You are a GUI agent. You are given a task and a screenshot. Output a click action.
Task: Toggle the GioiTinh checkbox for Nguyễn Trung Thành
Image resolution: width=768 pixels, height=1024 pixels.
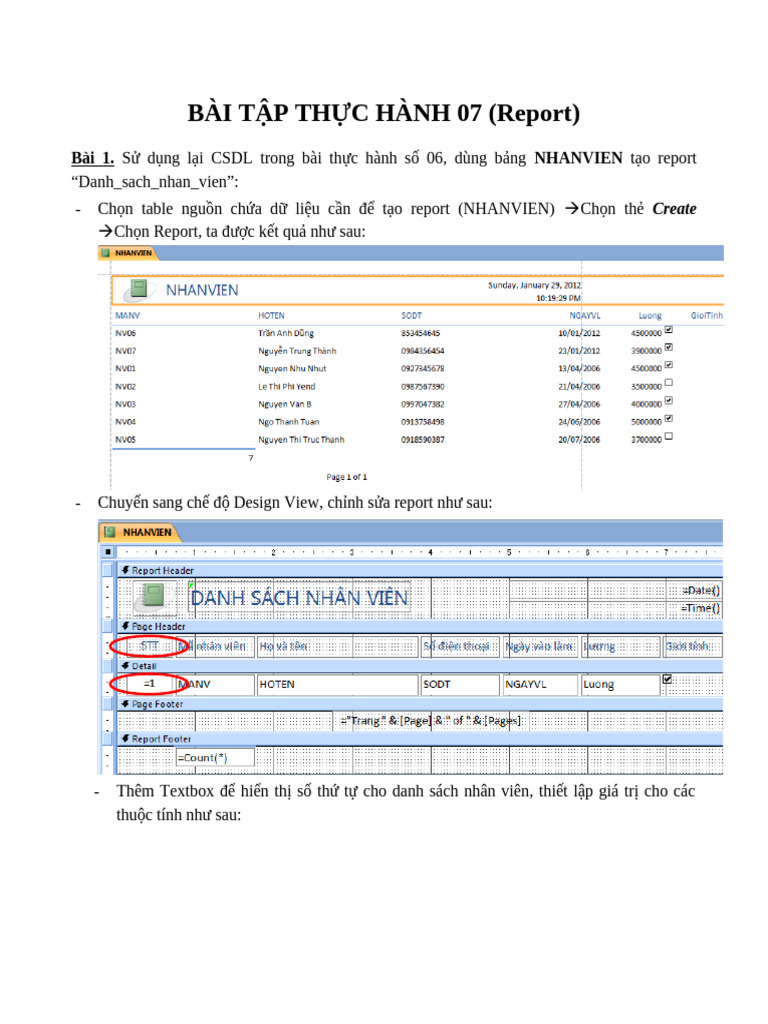pyautogui.click(x=669, y=347)
